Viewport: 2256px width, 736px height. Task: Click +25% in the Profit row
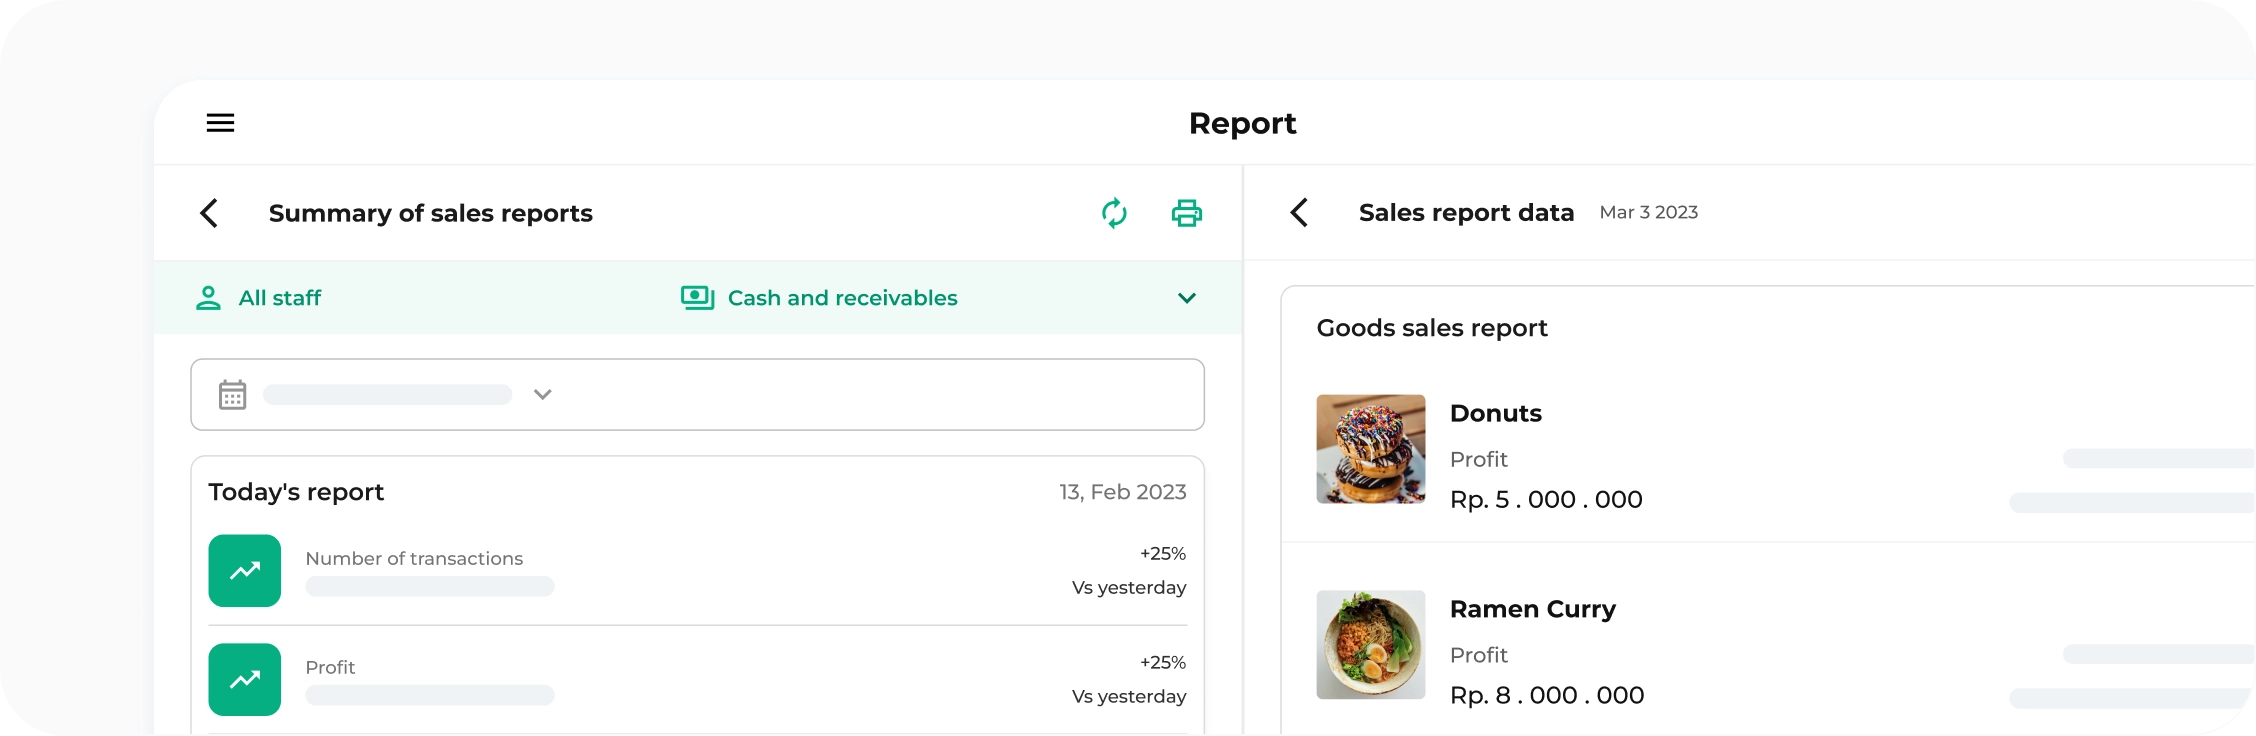pyautogui.click(x=1163, y=662)
